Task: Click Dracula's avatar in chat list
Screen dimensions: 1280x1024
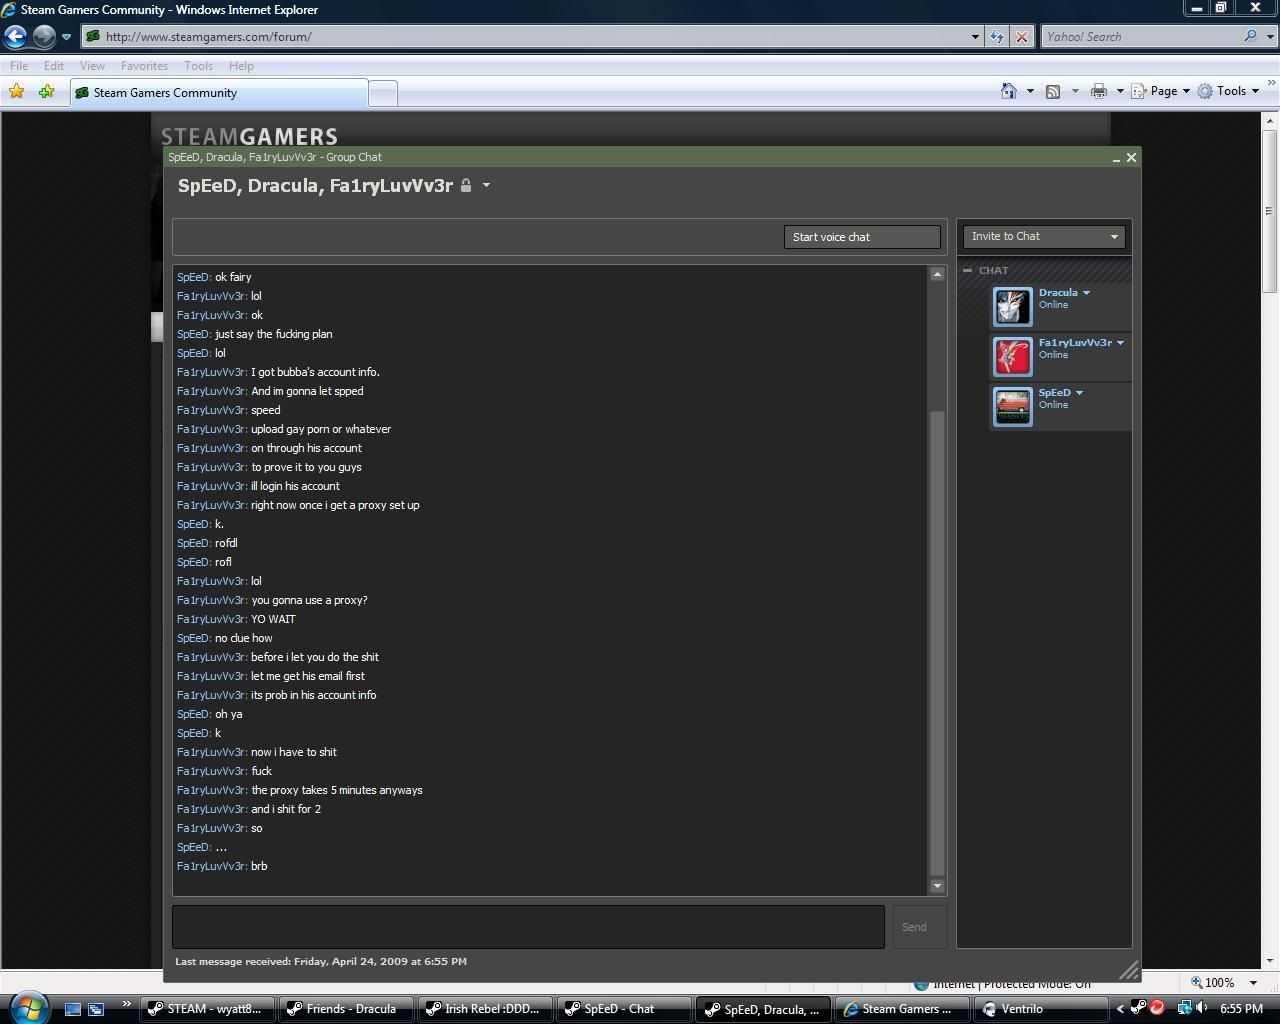Action: pyautogui.click(x=1012, y=307)
